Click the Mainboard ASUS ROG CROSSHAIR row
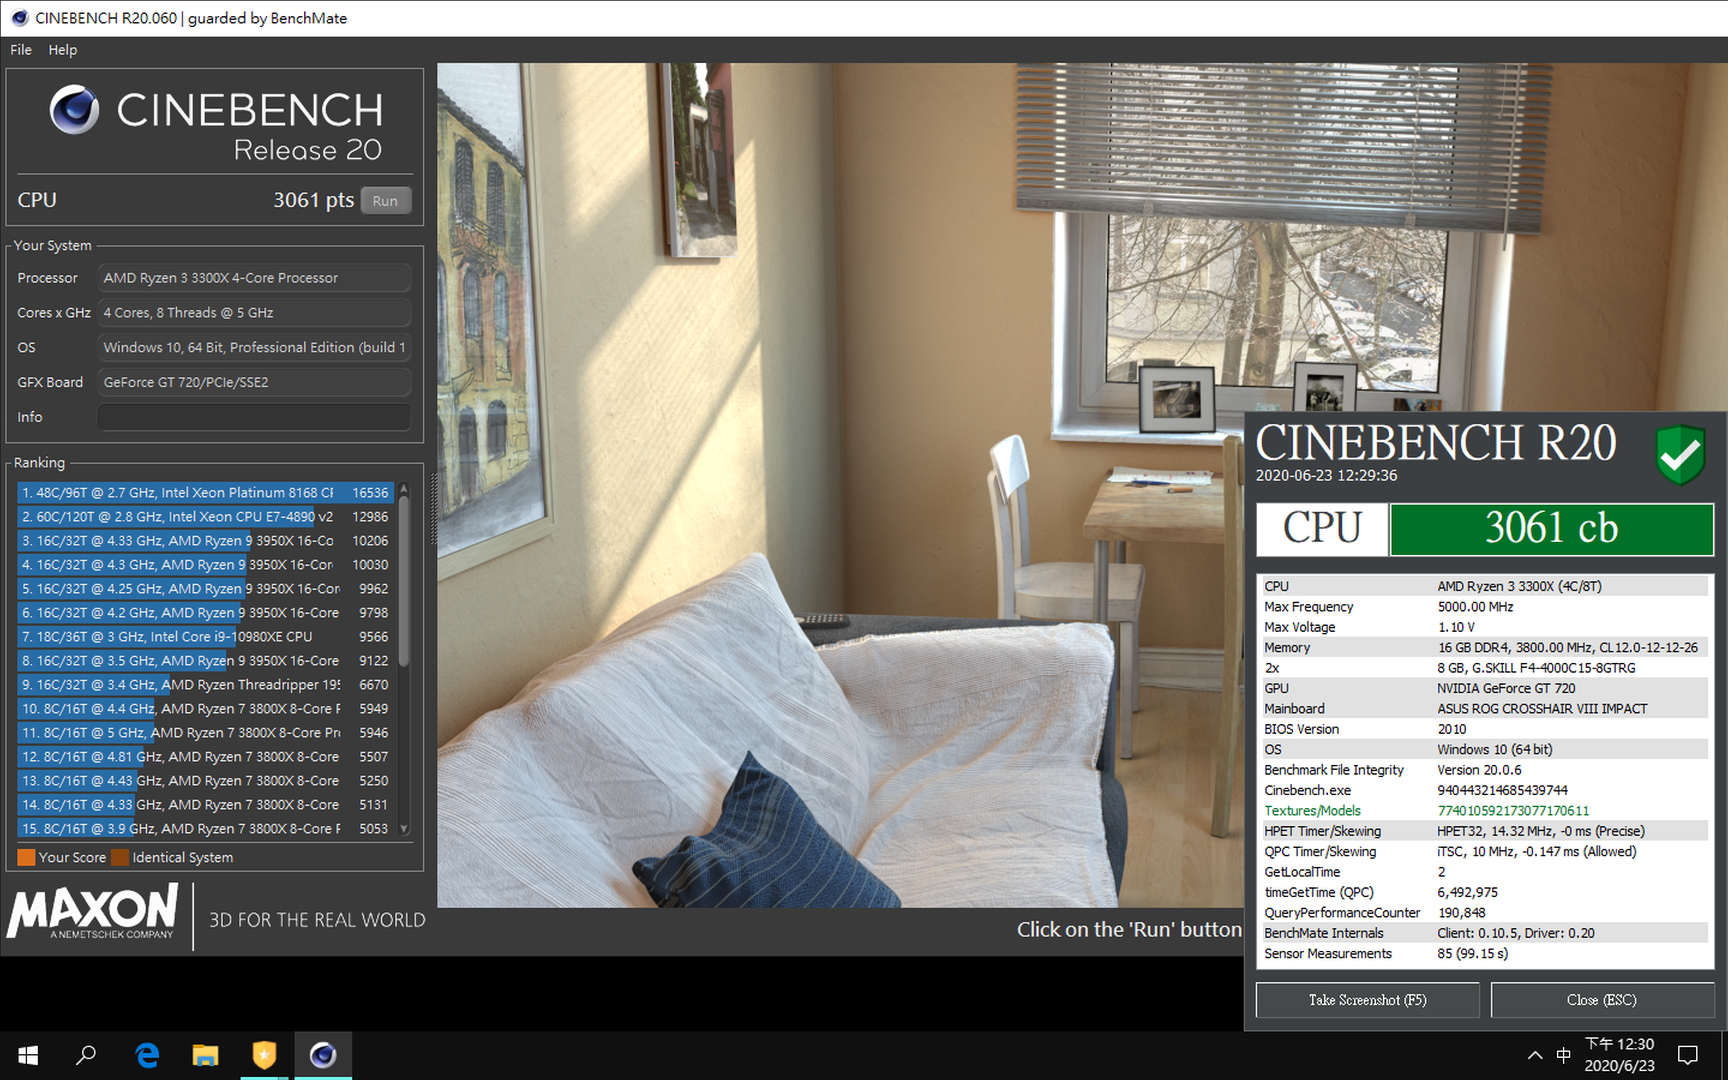The height and width of the screenshot is (1080, 1728). [1484, 709]
